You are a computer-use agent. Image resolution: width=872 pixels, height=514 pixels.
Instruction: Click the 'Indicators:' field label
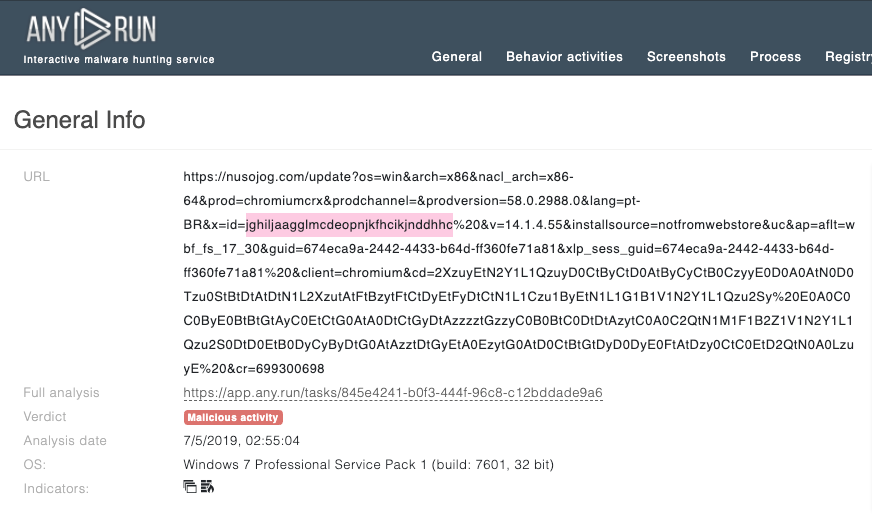pyautogui.click(x=56, y=489)
